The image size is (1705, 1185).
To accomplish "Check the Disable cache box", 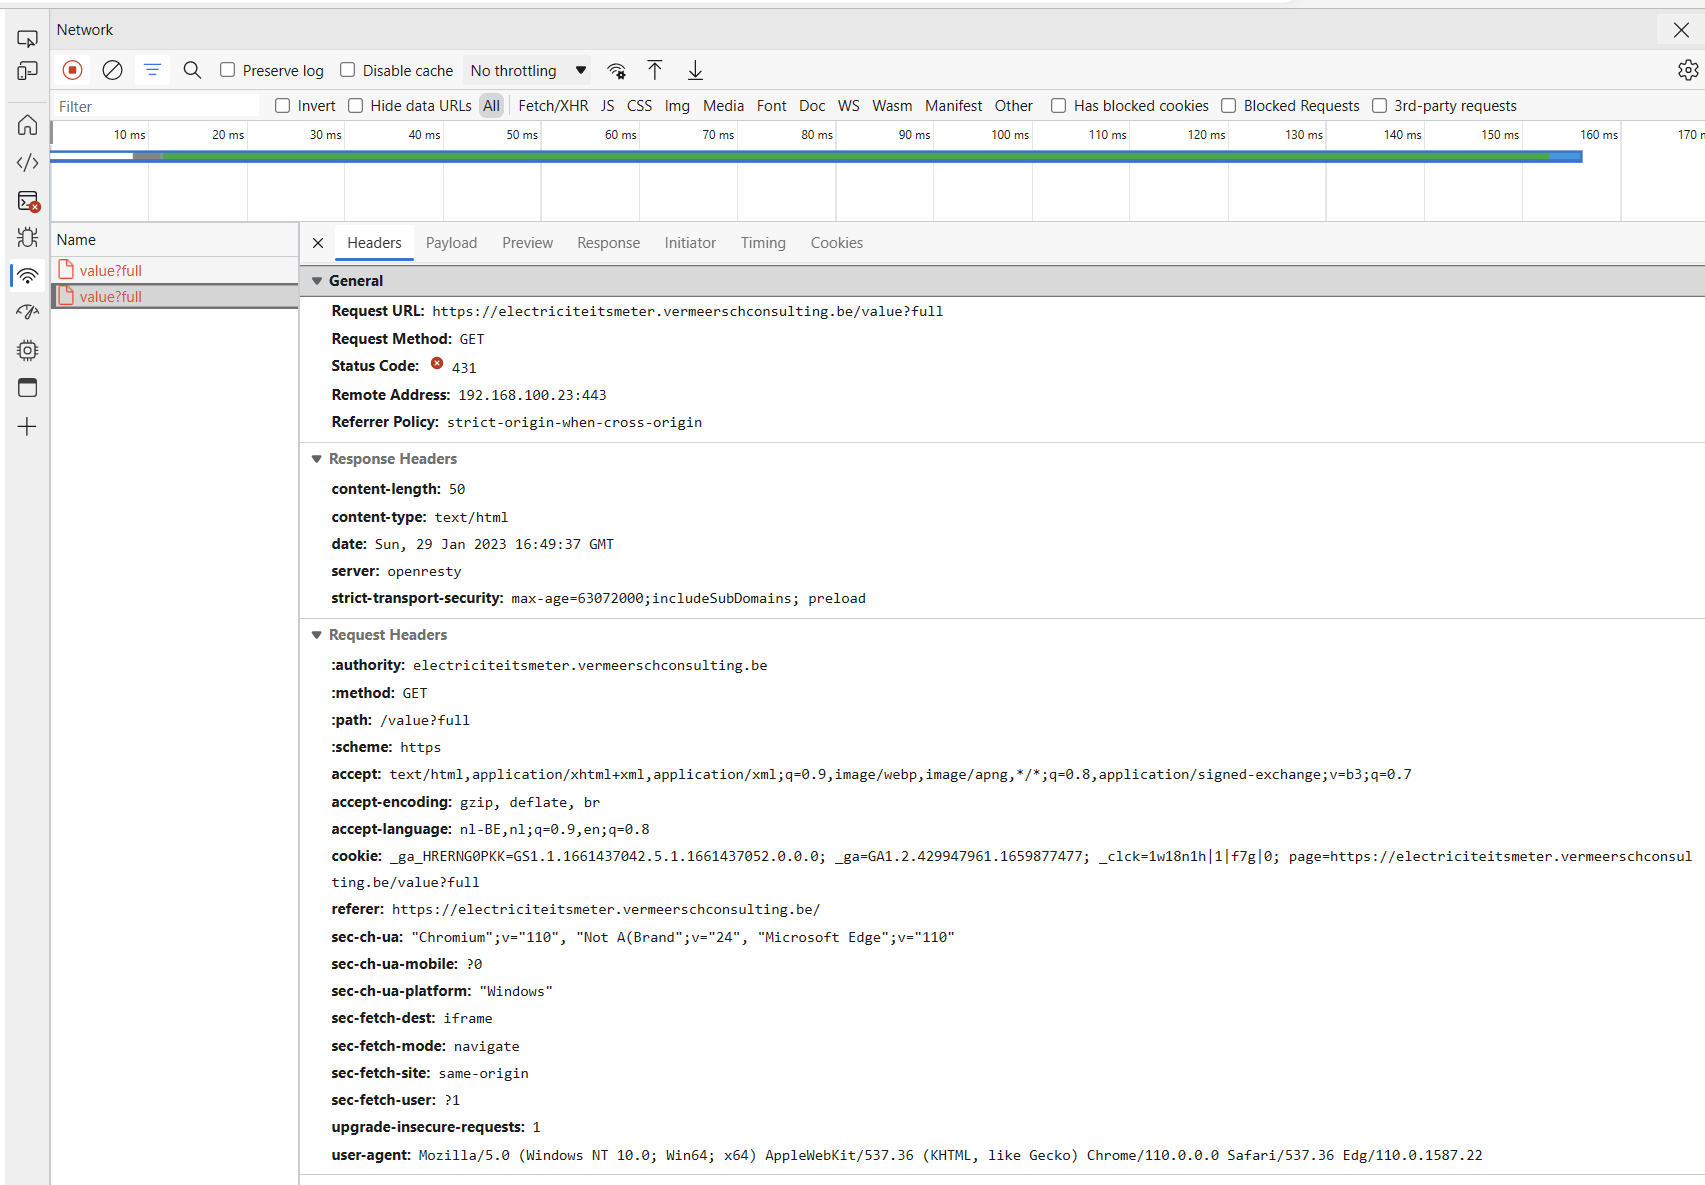I will (x=347, y=70).
